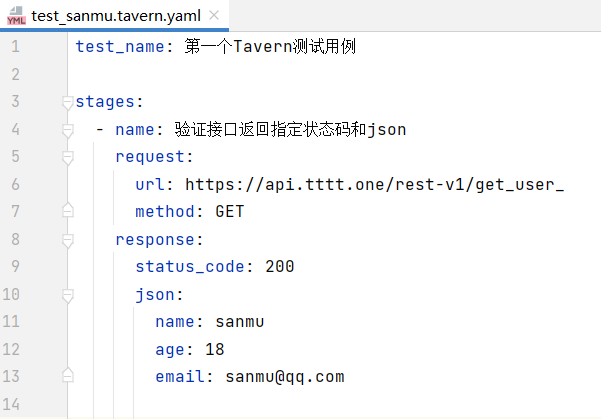Click the text 验证接口返回指定状态码和json
The width and height of the screenshot is (601, 419).
tap(291, 130)
